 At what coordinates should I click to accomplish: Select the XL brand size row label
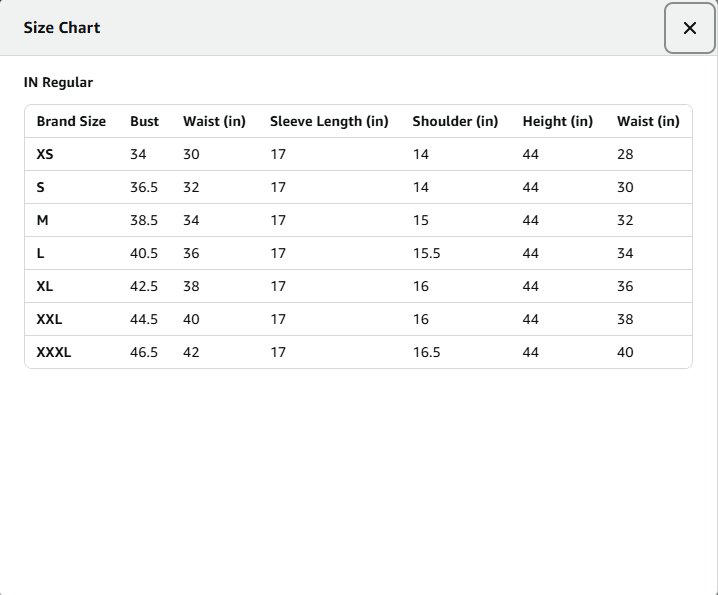pyautogui.click(x=45, y=286)
